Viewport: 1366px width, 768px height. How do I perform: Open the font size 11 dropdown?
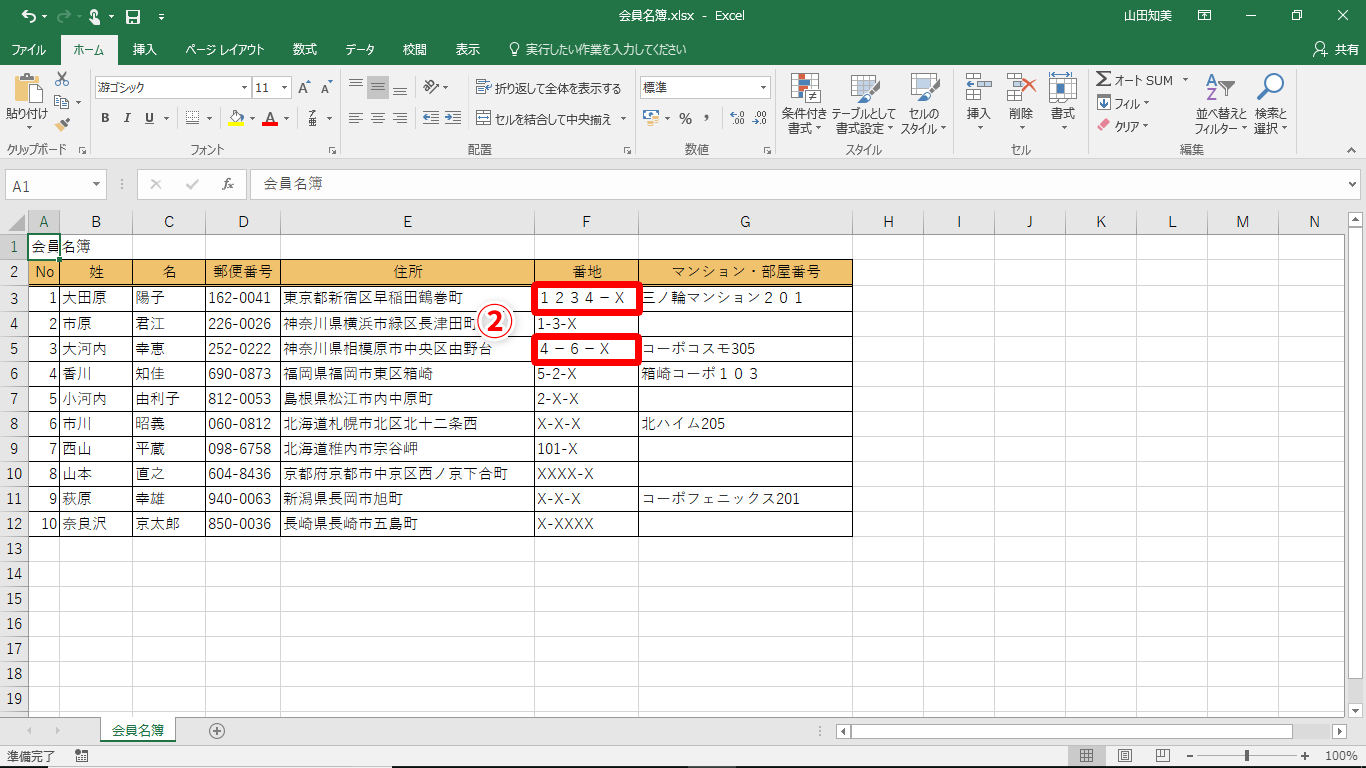click(285, 88)
